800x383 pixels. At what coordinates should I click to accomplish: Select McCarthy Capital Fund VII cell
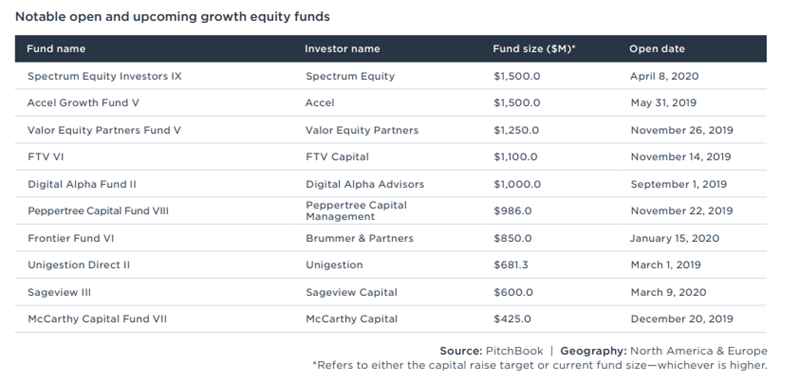coord(97,319)
